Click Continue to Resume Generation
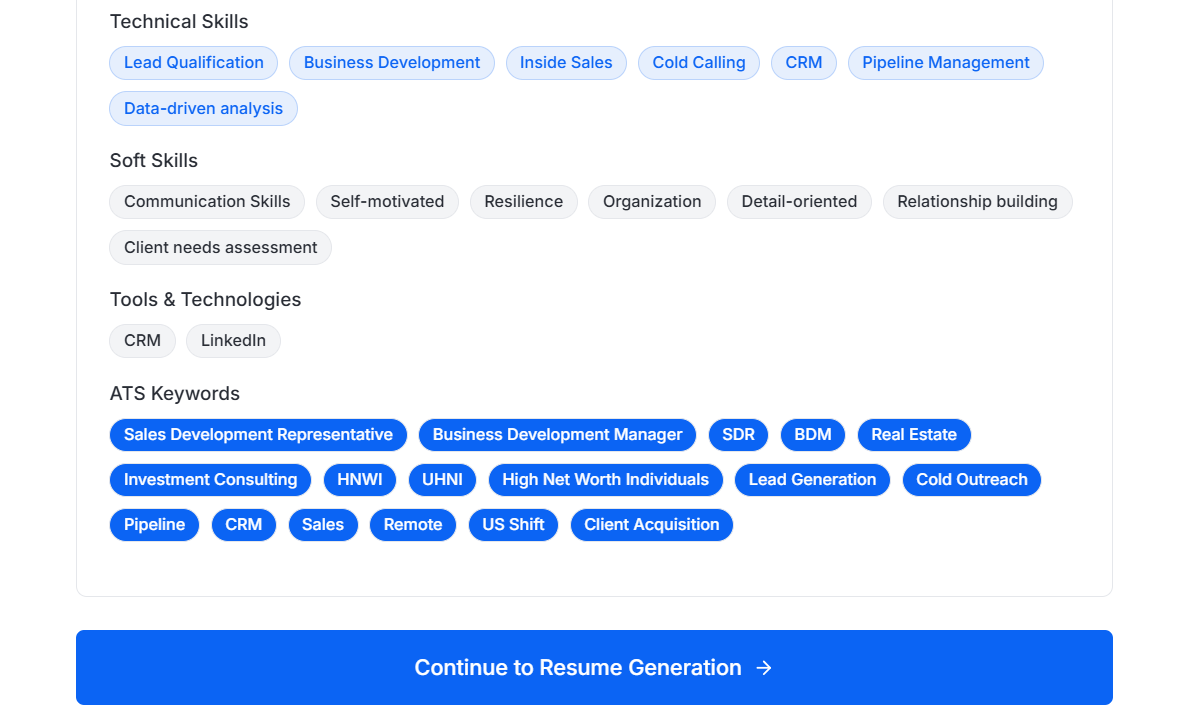The image size is (1182, 716). (x=594, y=667)
